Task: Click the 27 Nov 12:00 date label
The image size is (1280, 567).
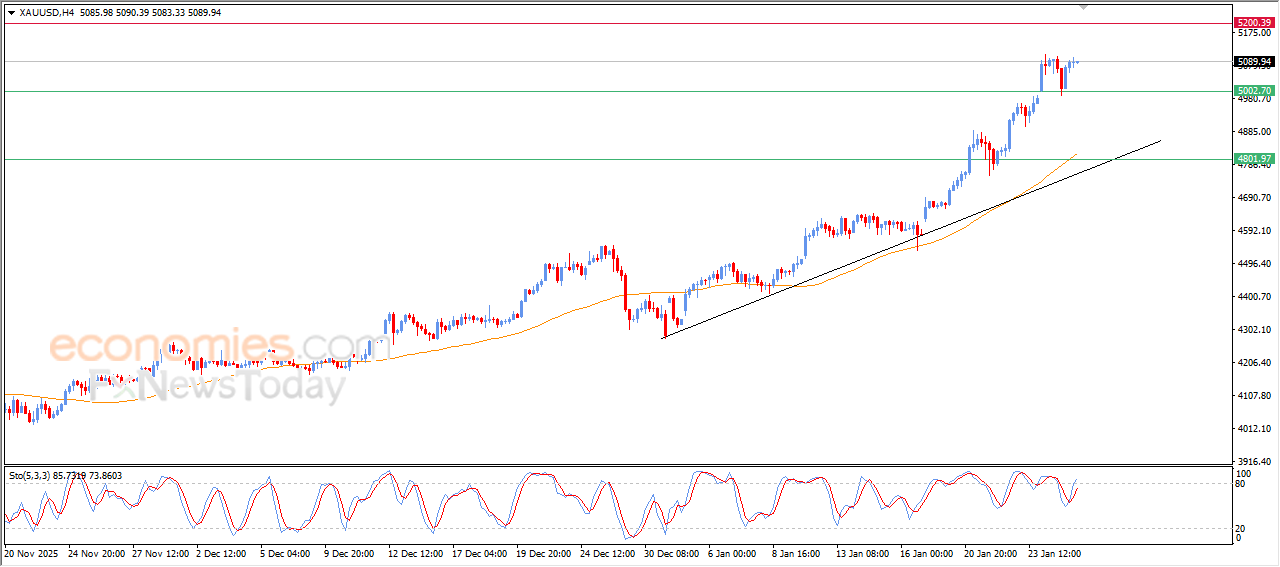Action: (x=161, y=553)
